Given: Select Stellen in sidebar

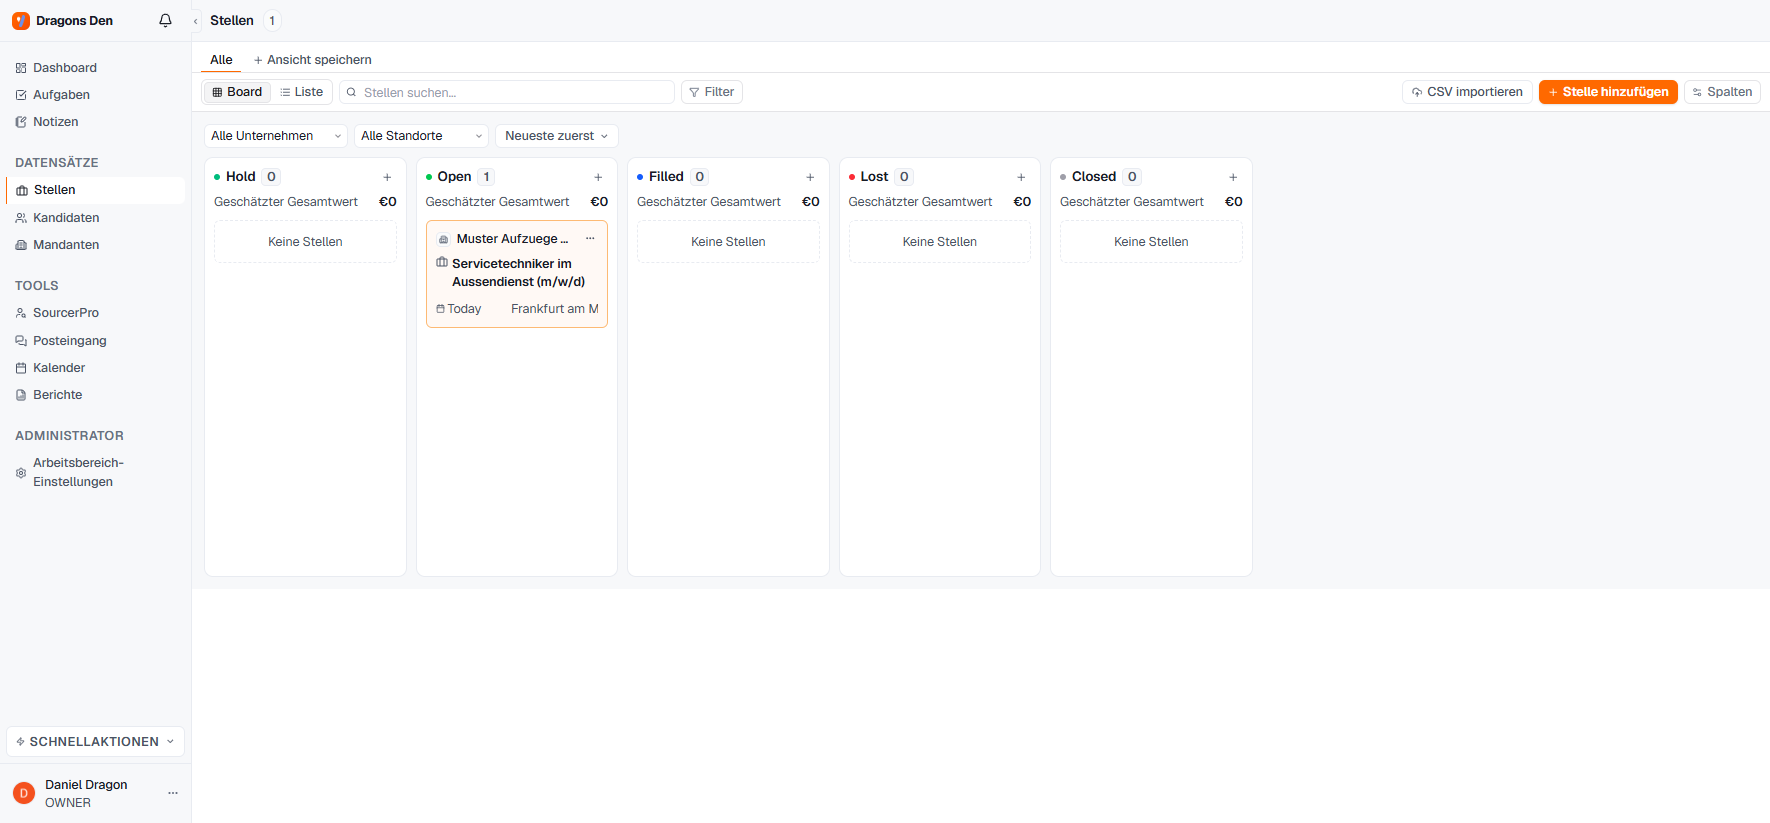Looking at the screenshot, I should point(95,190).
